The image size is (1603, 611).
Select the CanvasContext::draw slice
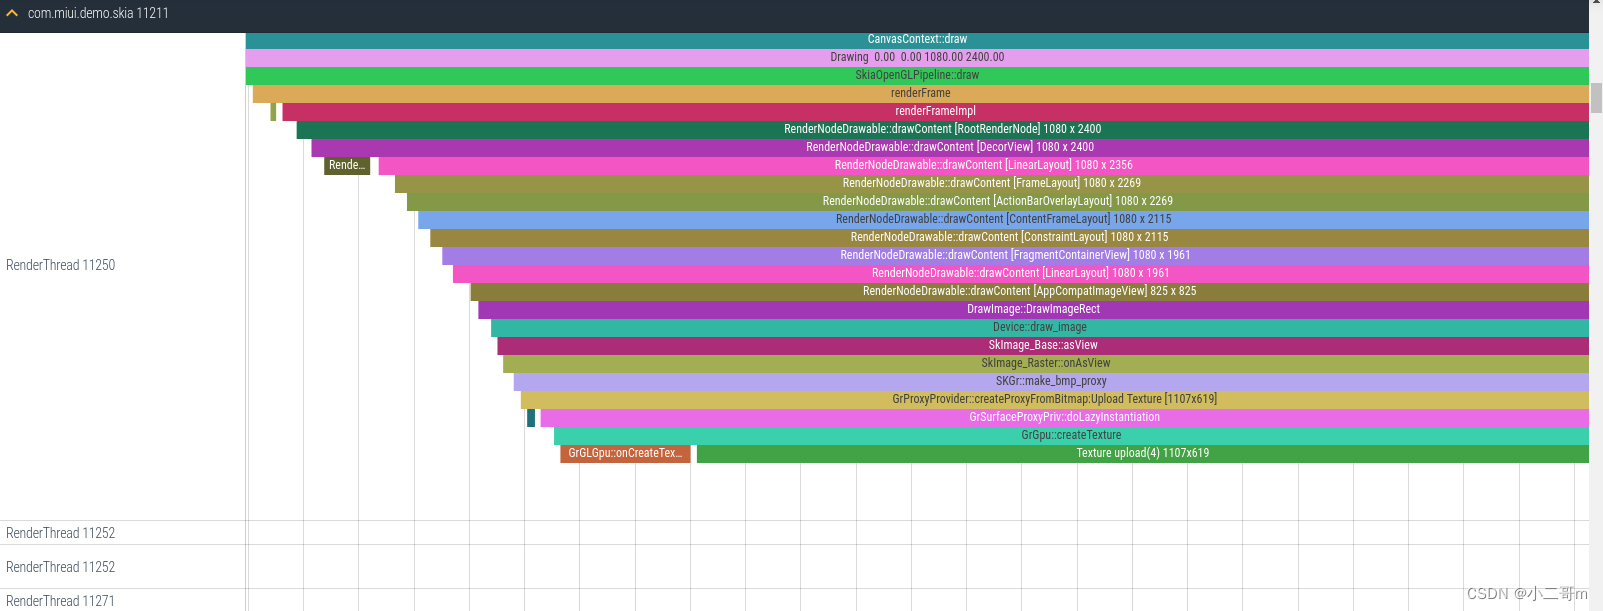point(916,40)
